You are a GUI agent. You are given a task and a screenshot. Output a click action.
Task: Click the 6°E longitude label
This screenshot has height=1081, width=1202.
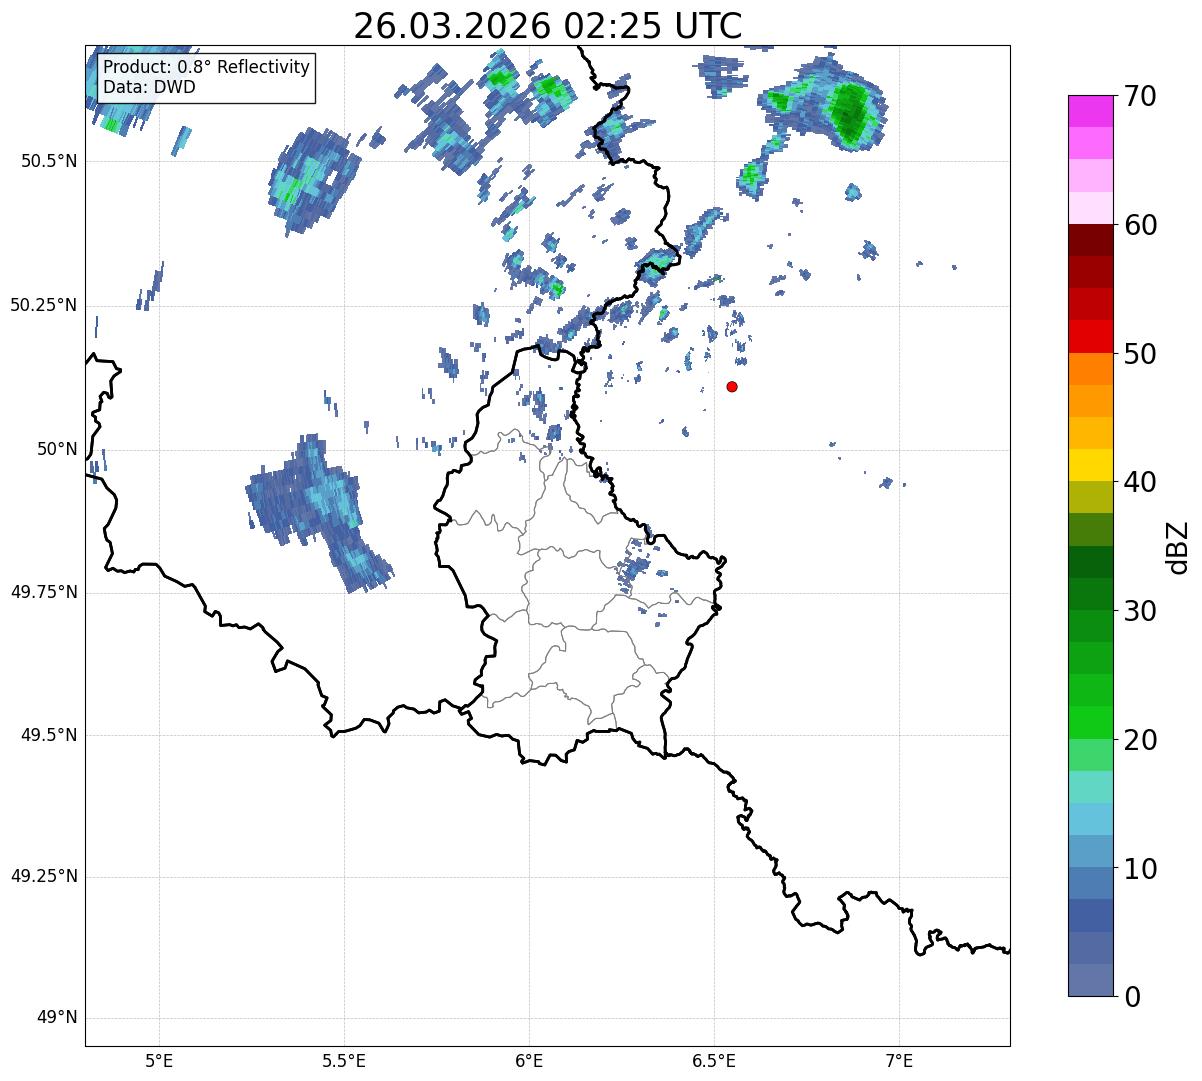pos(529,1062)
